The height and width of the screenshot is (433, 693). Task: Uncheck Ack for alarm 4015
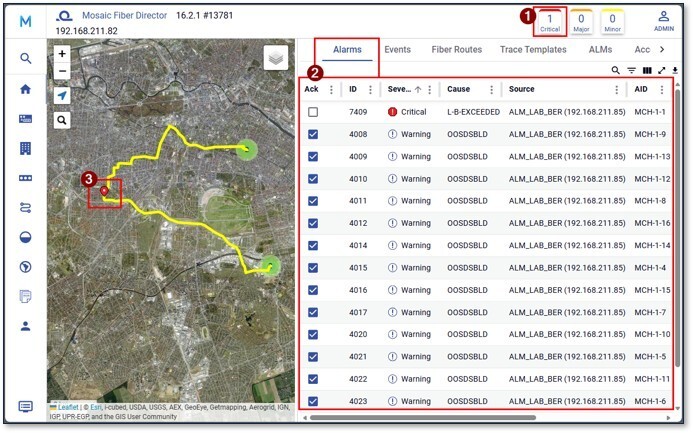[313, 268]
